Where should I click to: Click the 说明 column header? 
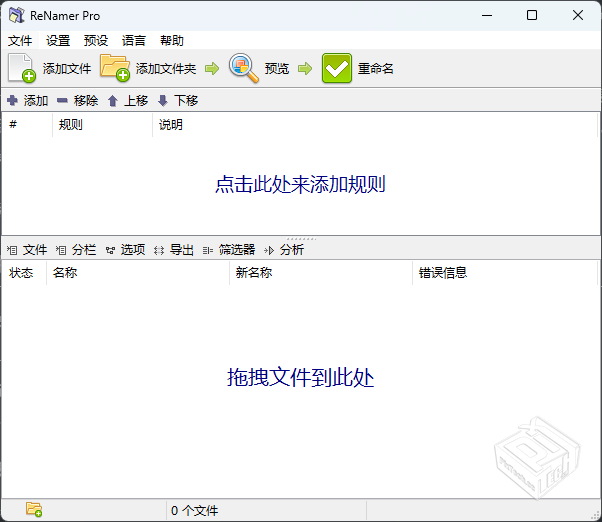375,124
